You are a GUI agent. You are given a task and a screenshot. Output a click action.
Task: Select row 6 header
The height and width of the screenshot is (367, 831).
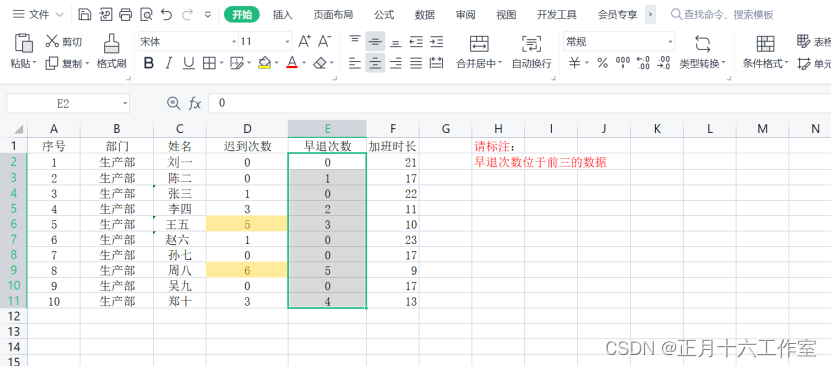pos(14,224)
